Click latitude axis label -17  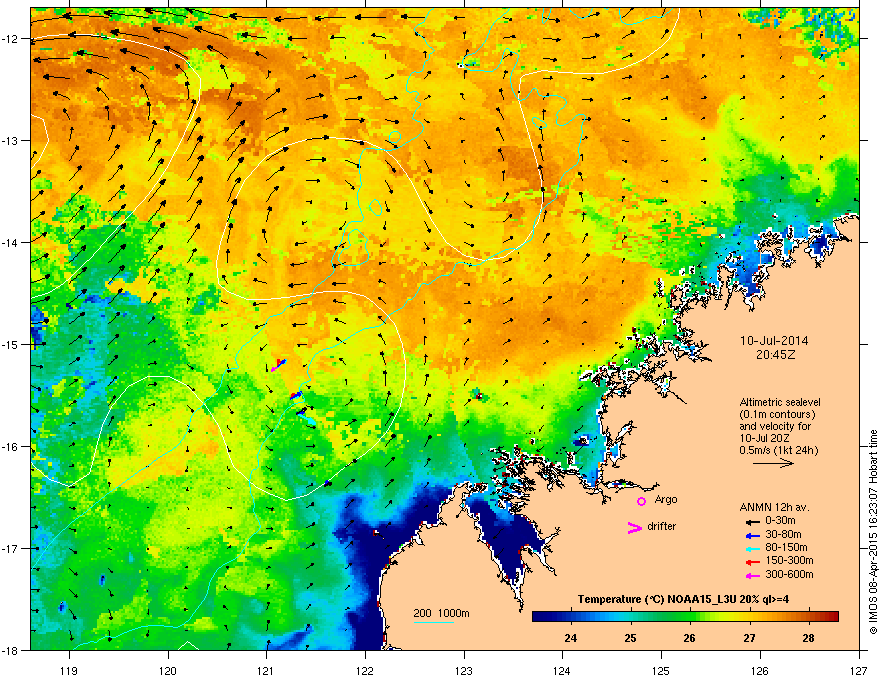pyautogui.click(x=10, y=549)
